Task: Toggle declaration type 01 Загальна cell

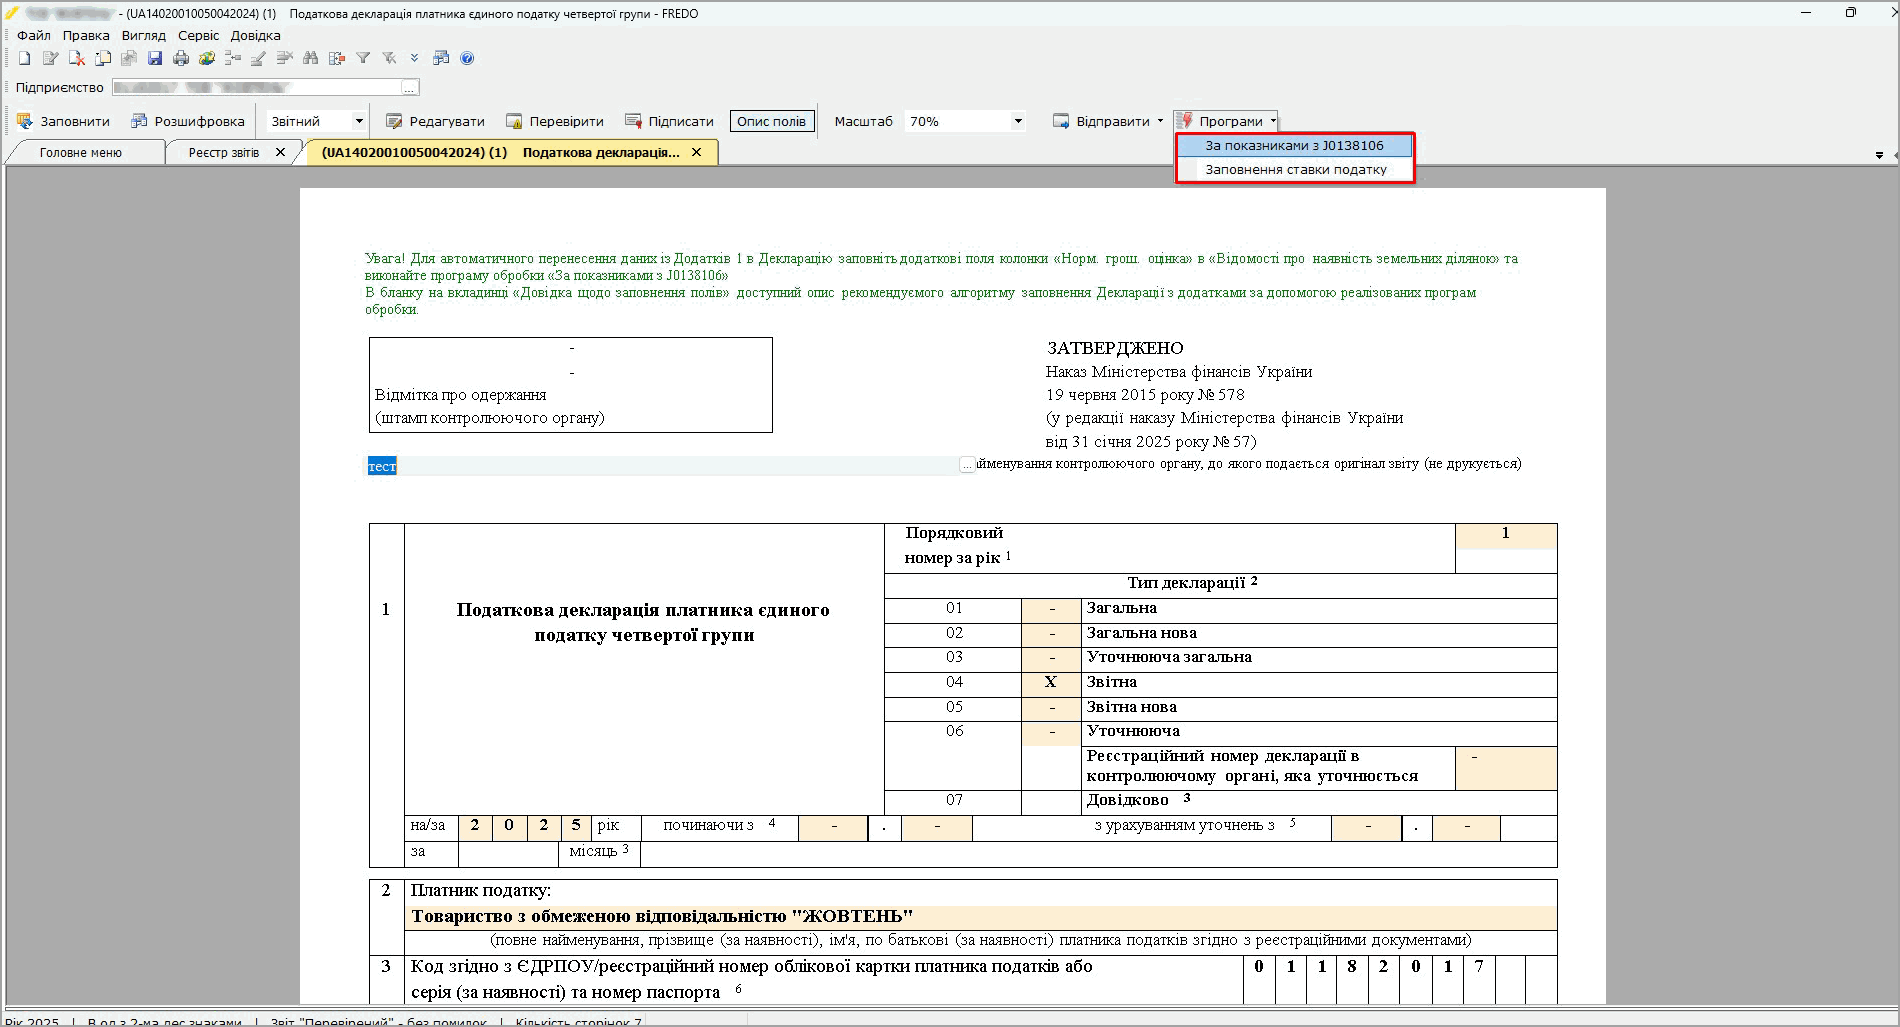Action: pyautogui.click(x=1051, y=609)
